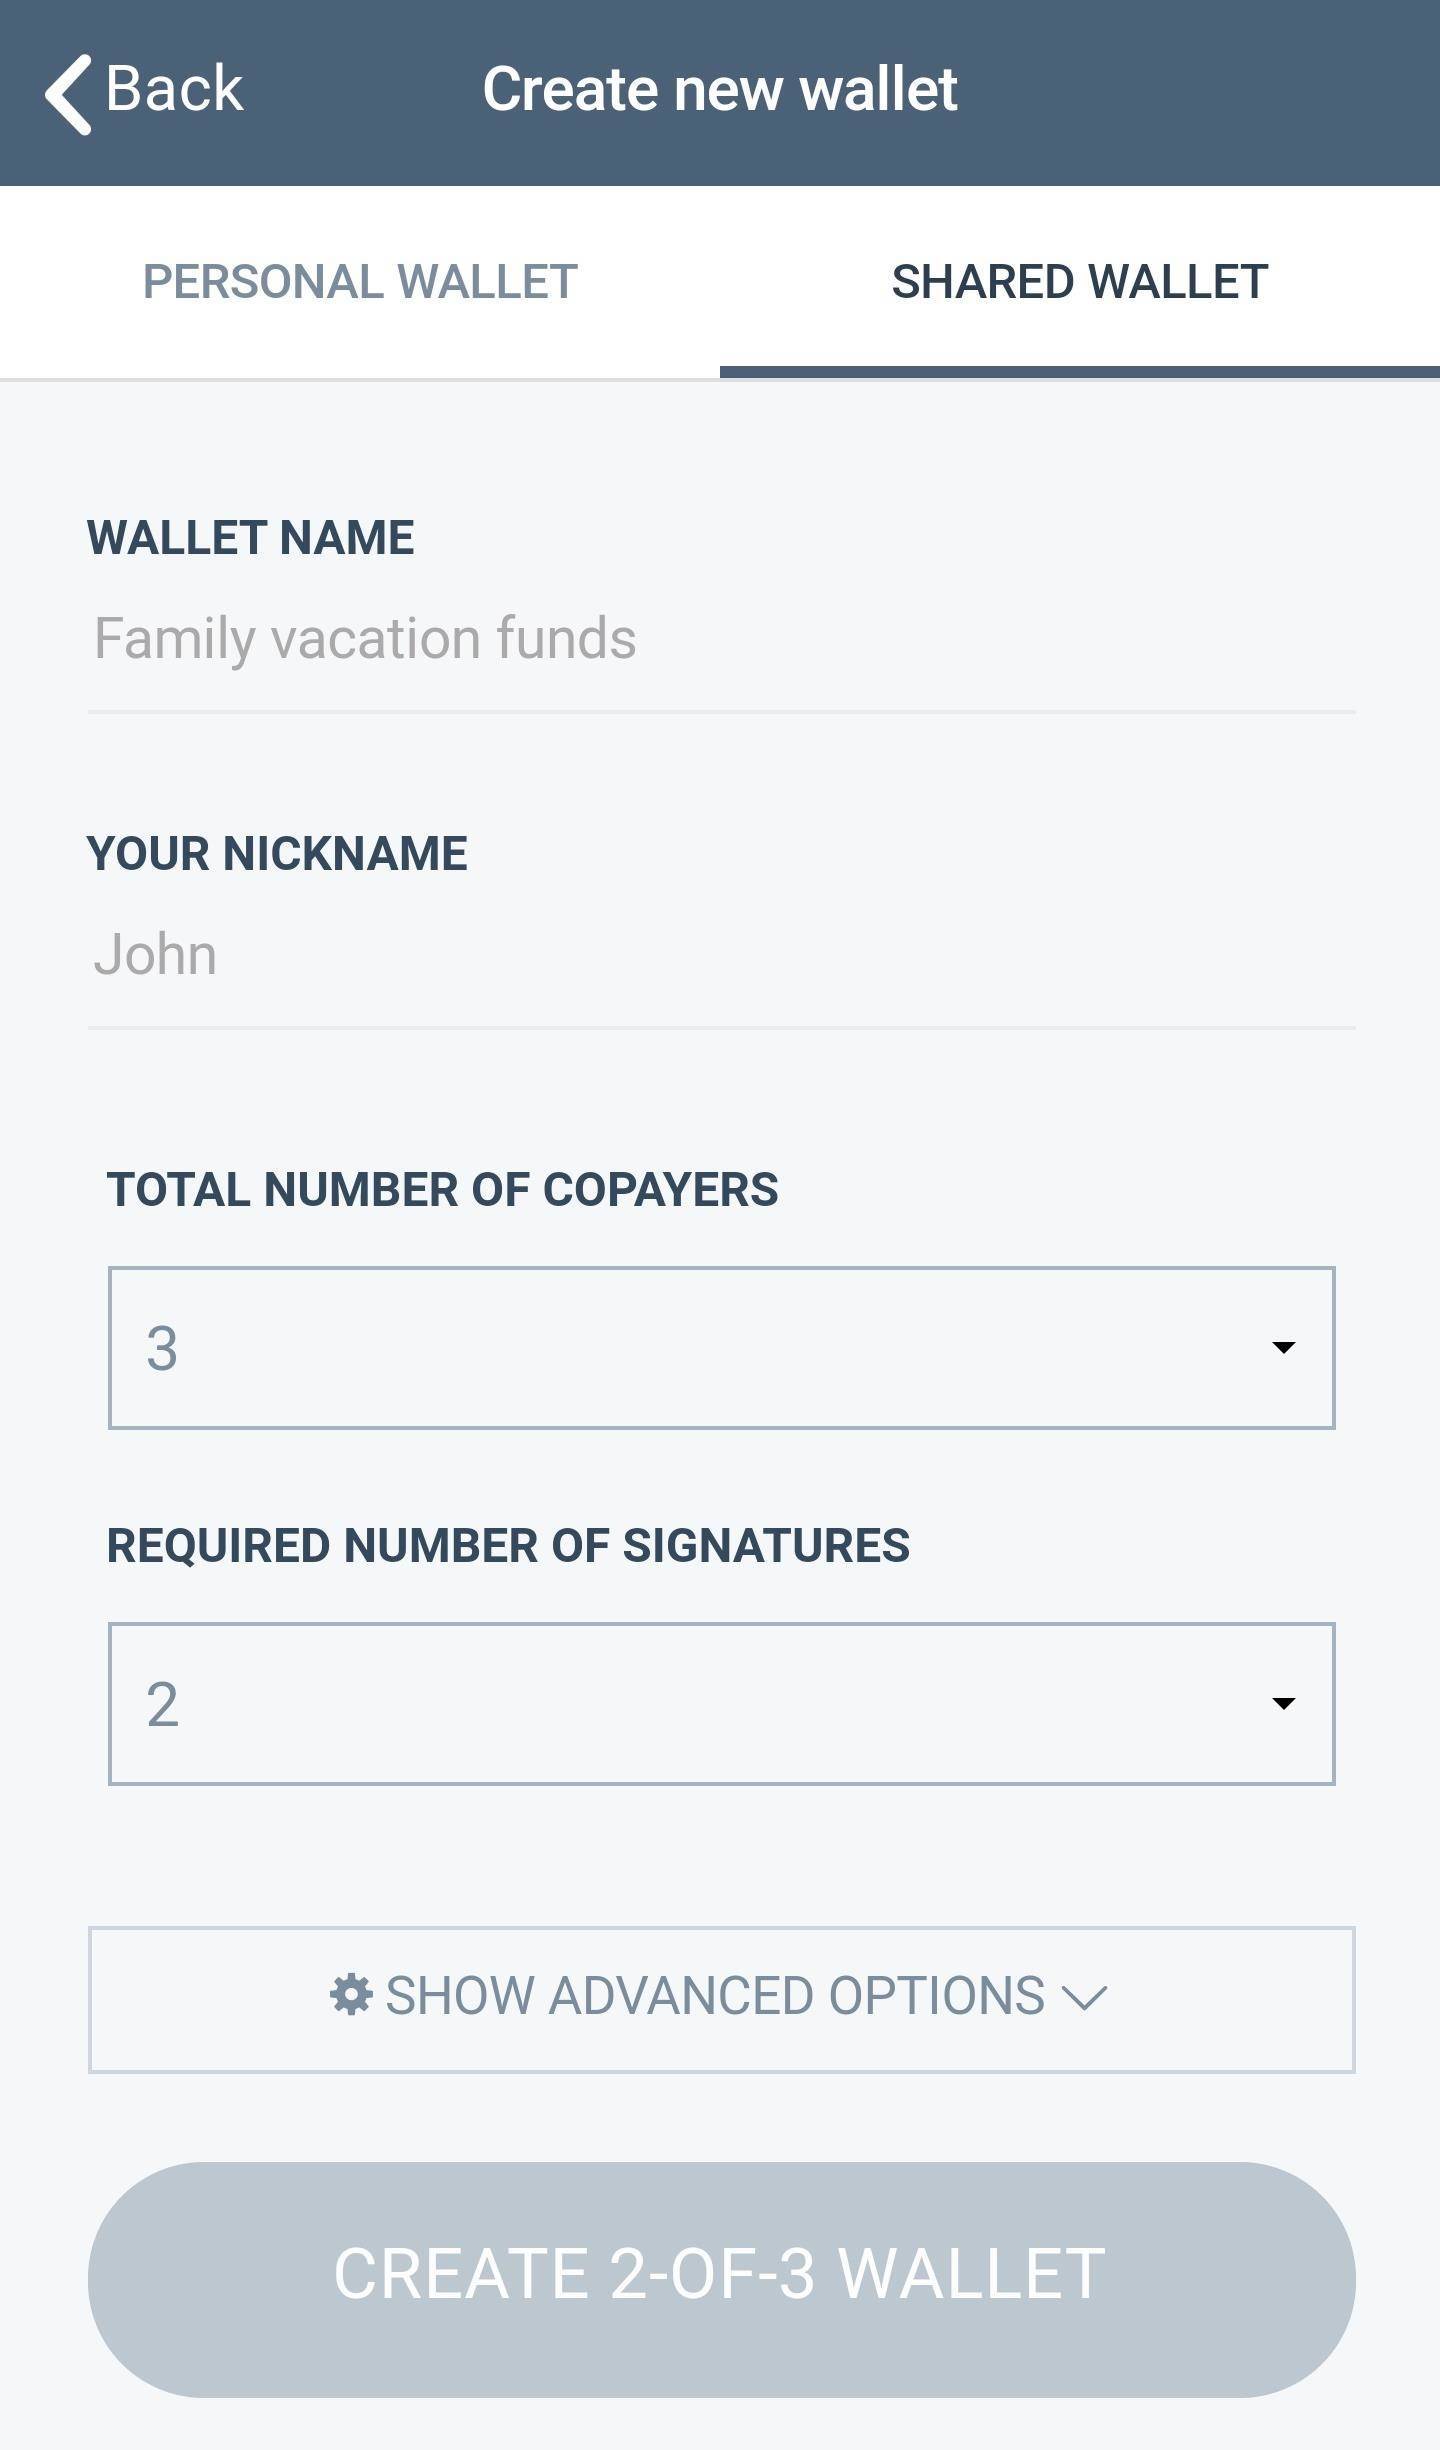Click the Wallet Name label
This screenshot has height=2450, width=1440.
(x=251, y=538)
